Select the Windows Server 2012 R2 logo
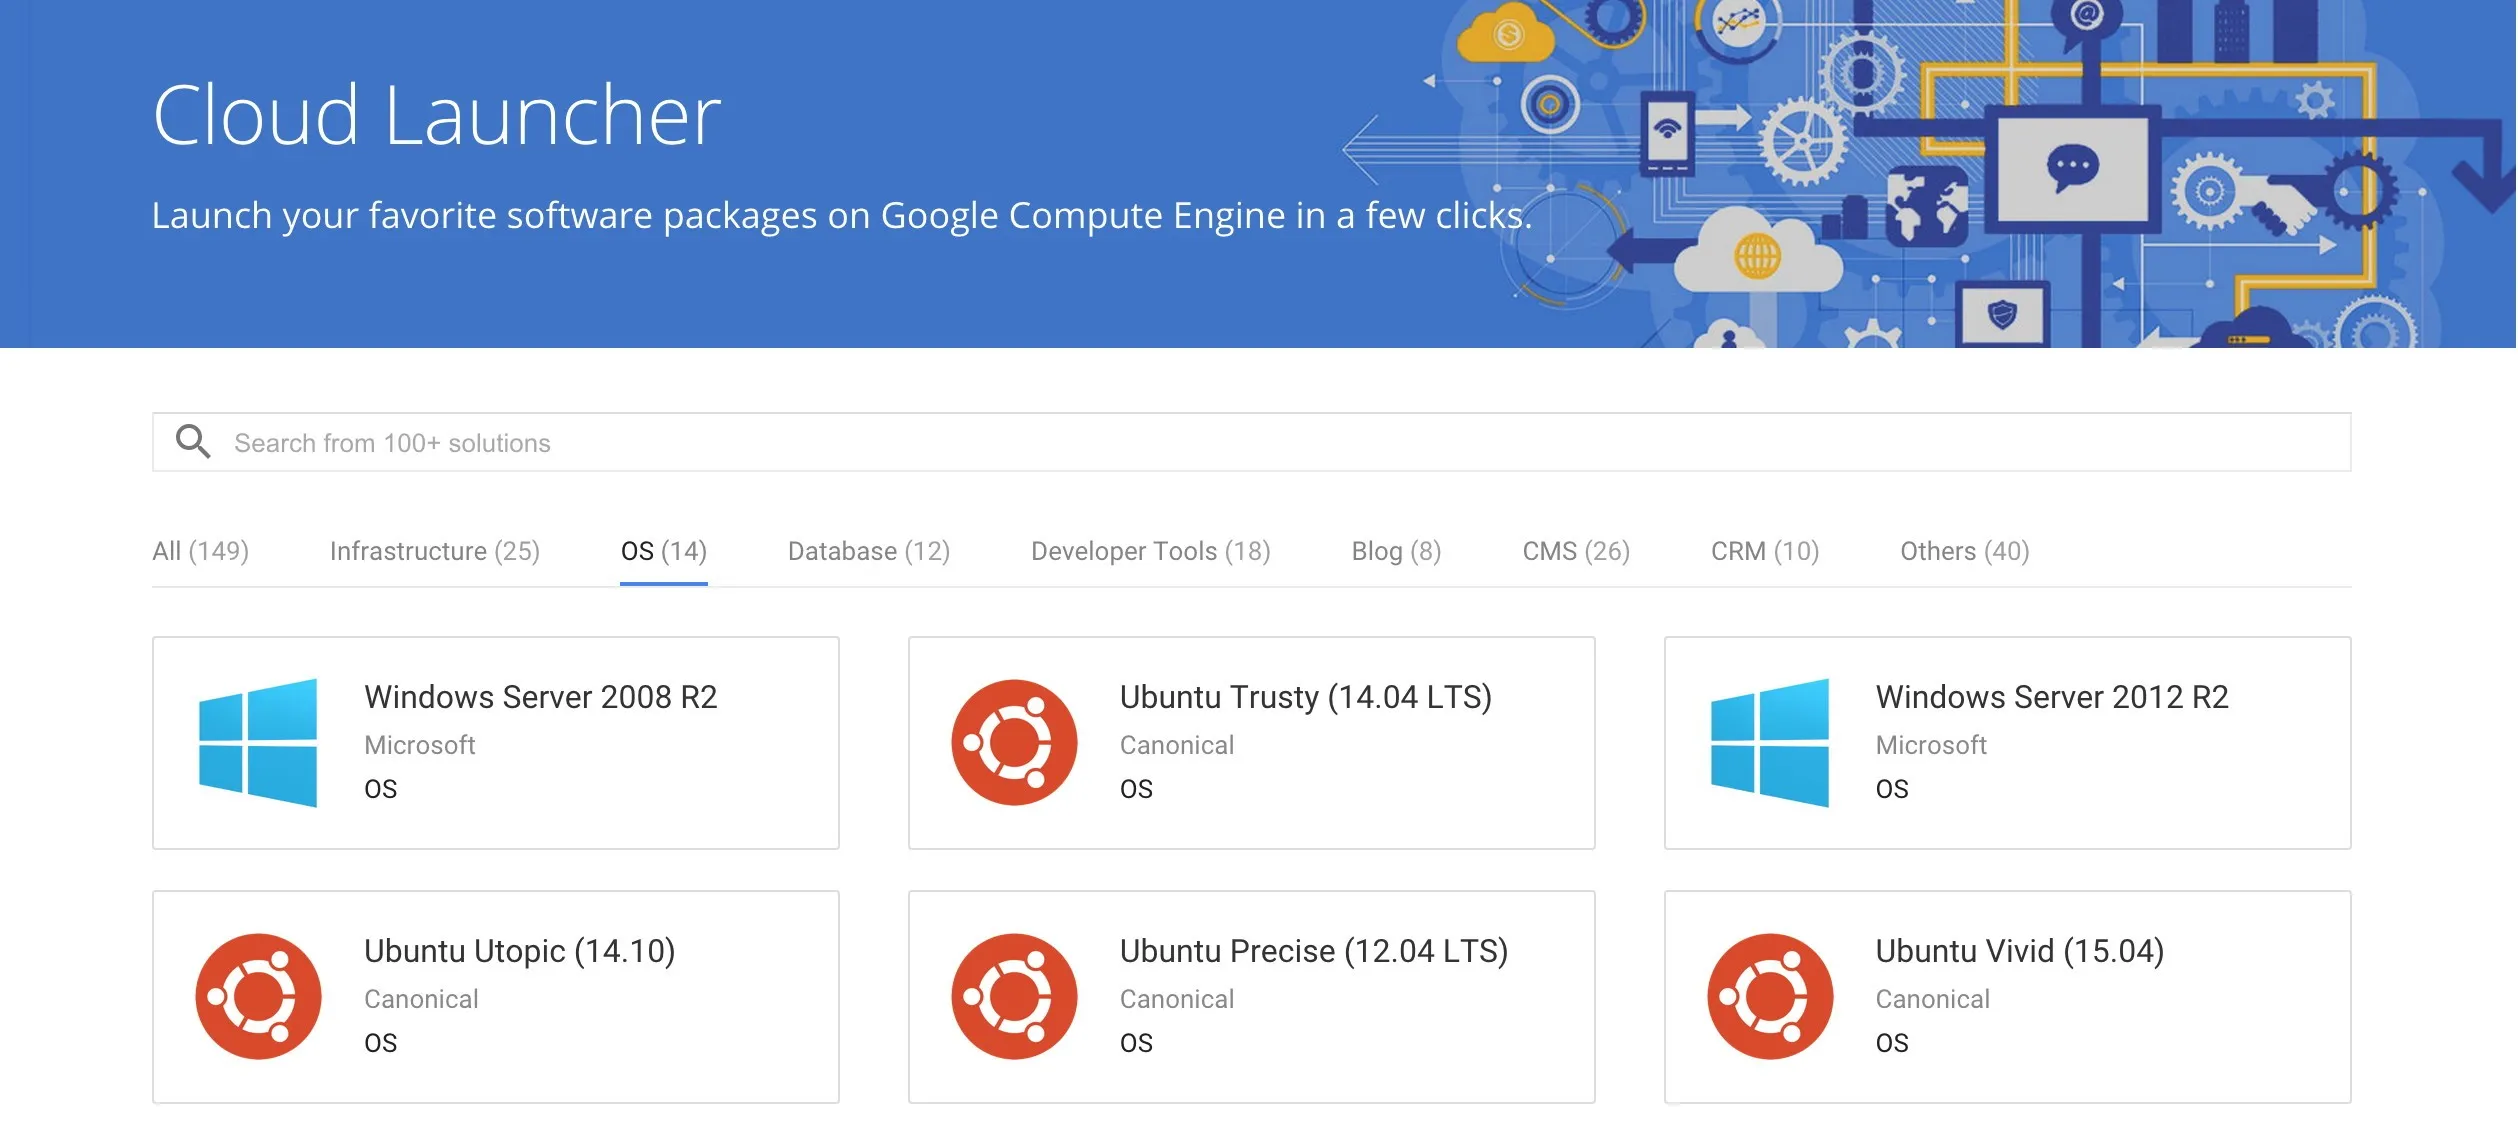The width and height of the screenshot is (2518, 1128). point(1772,741)
